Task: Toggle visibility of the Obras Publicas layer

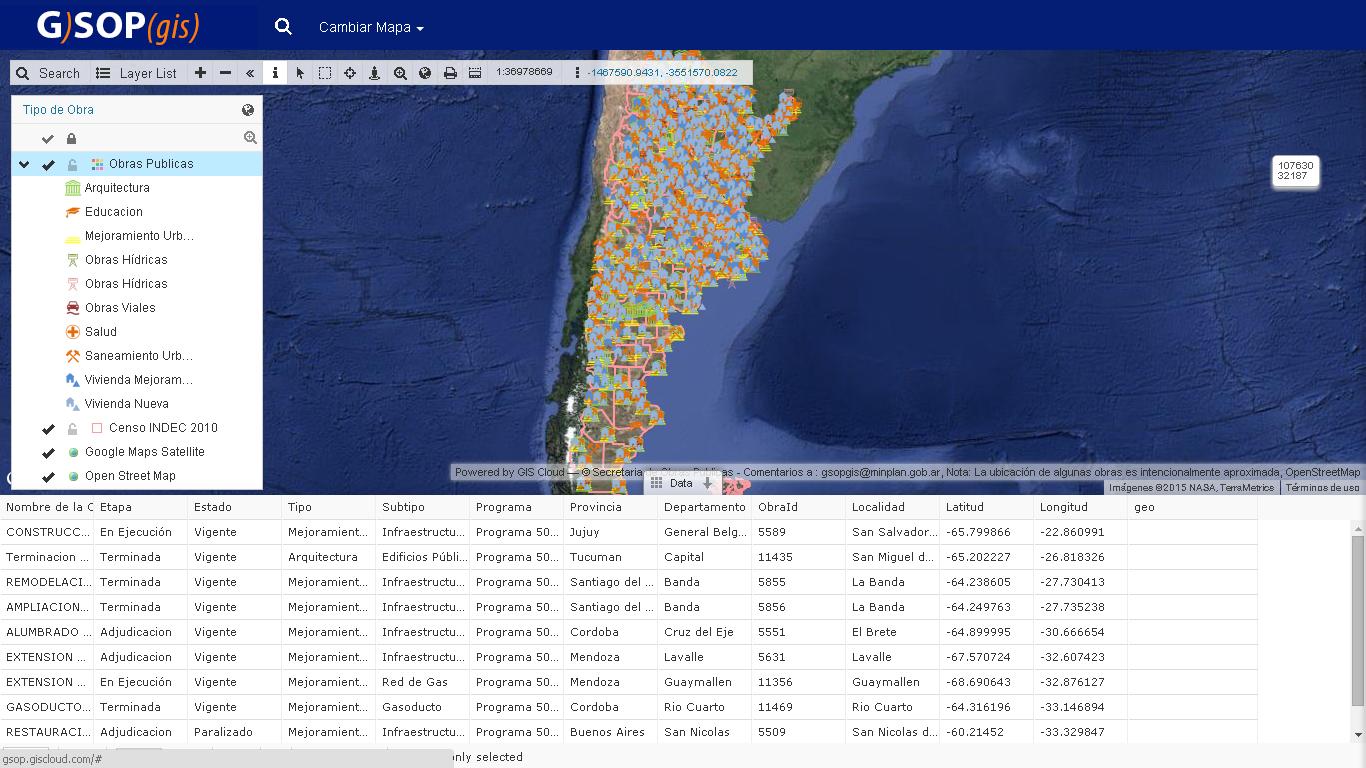Action: (47, 163)
